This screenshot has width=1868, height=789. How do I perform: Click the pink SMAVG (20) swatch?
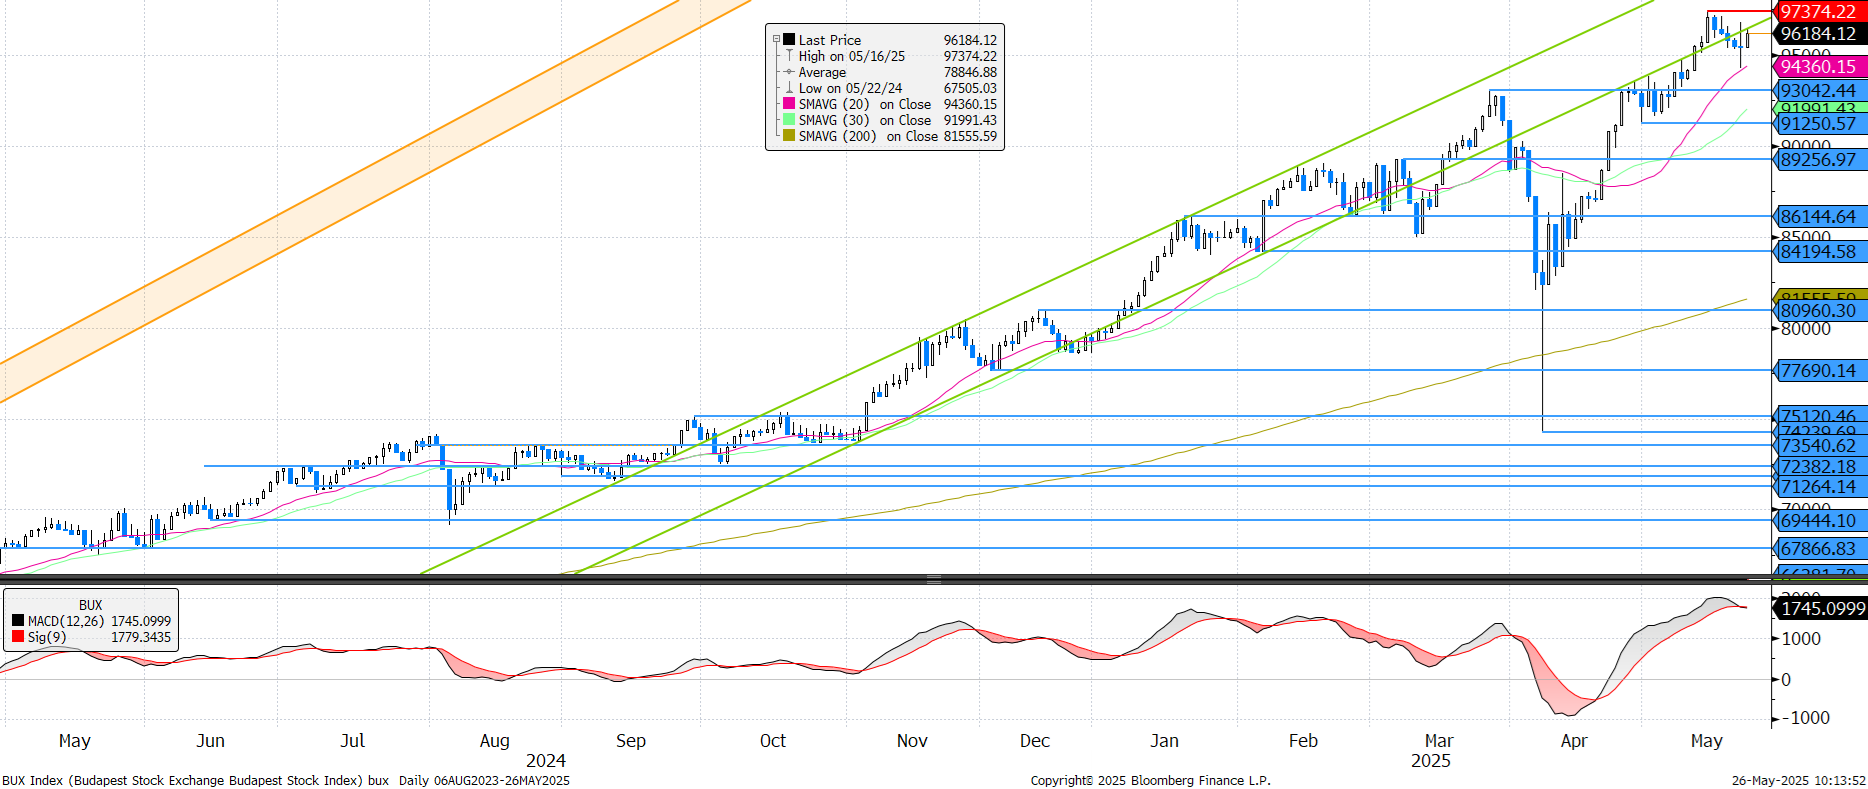(789, 104)
